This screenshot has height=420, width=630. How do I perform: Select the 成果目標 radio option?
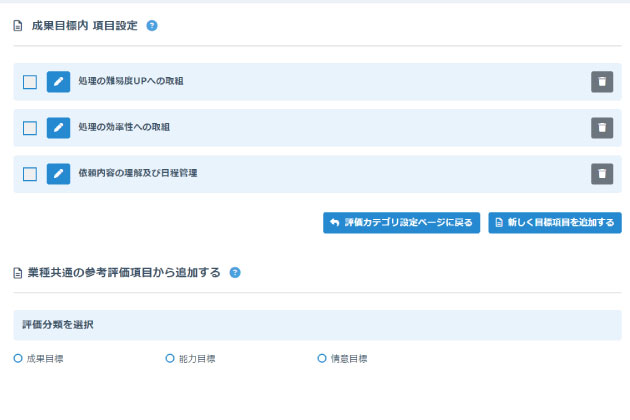pos(18,358)
